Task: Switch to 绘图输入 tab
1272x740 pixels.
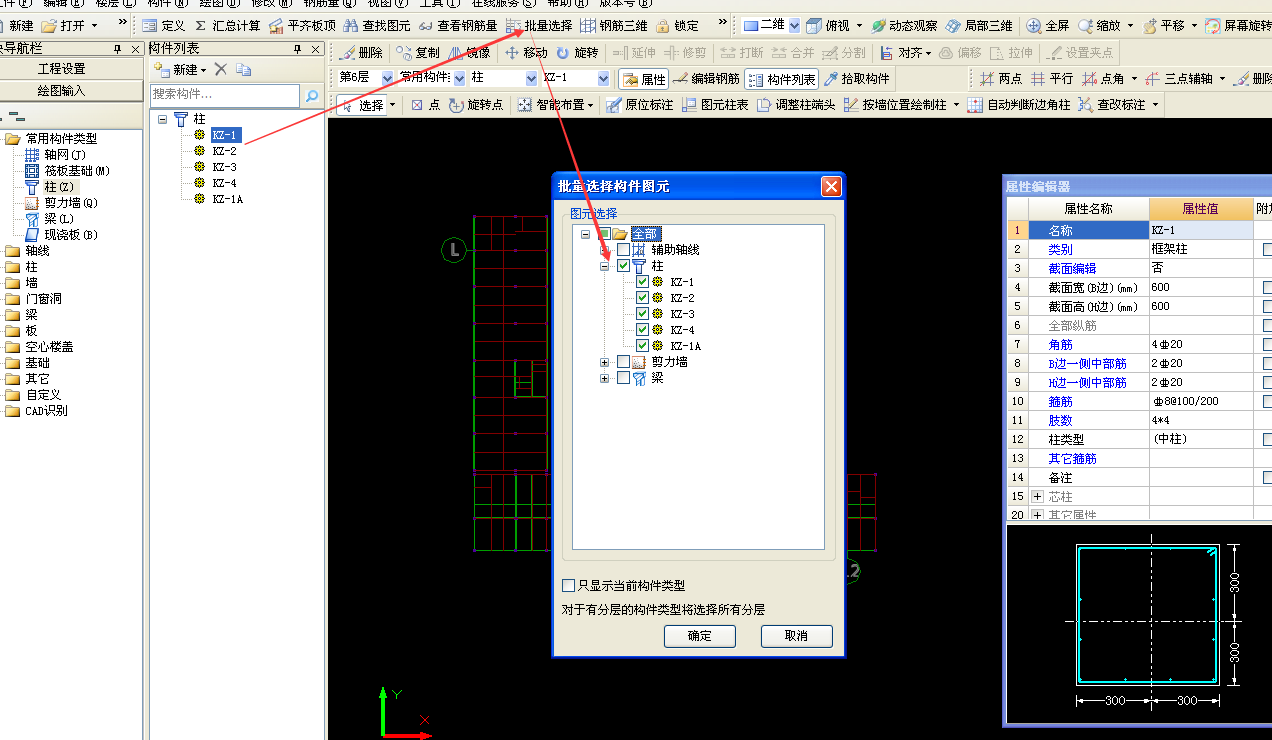Action: pos(62,90)
